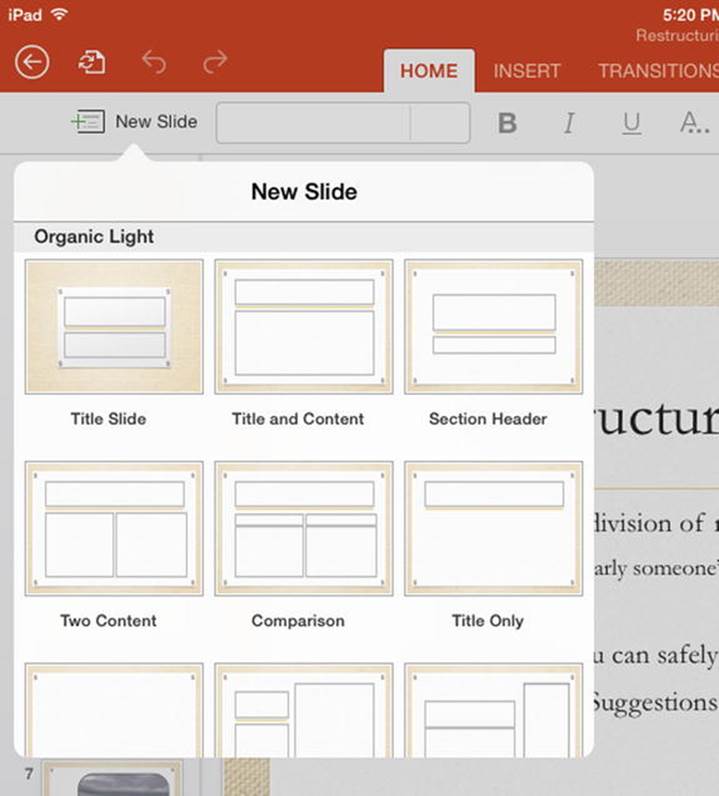Screen dimensions: 719x796
Task: Click the New Slide icon
Action: [x=88, y=122]
